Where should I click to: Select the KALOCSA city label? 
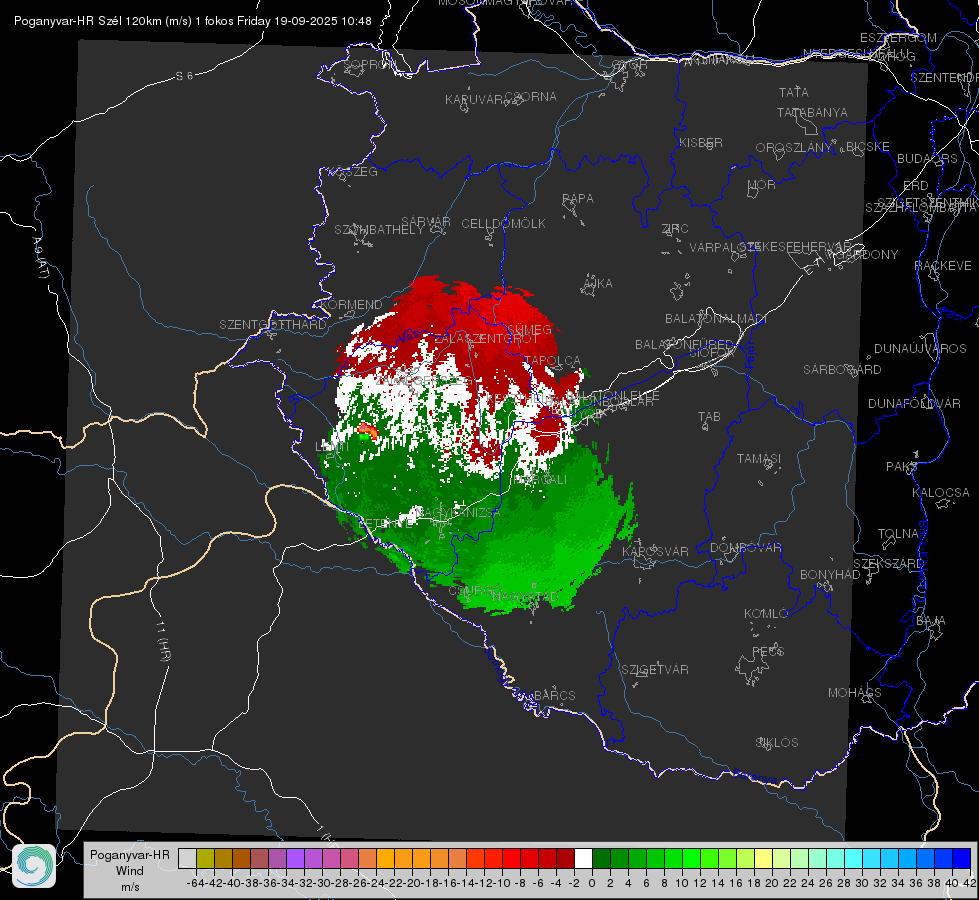[x=941, y=493]
